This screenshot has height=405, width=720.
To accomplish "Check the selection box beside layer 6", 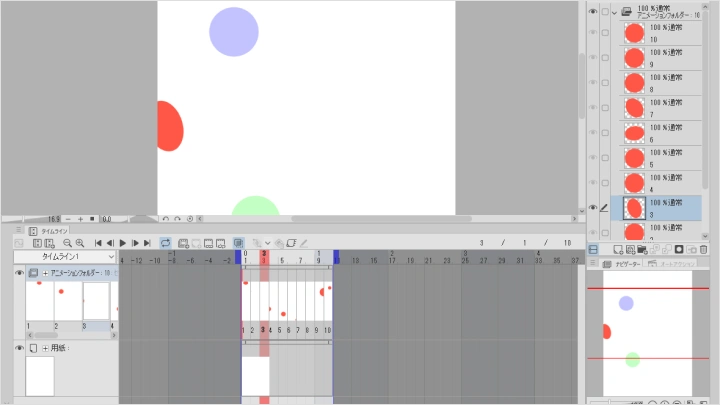I will pyautogui.click(x=605, y=133).
